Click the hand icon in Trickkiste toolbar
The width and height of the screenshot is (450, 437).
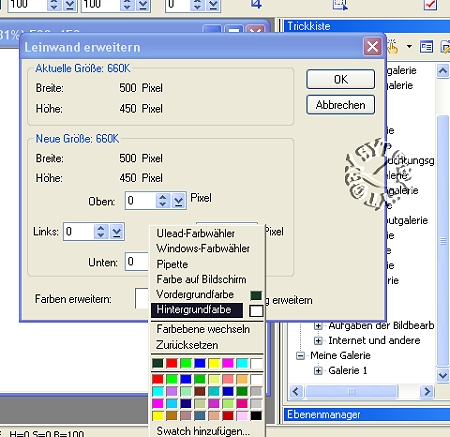click(393, 47)
